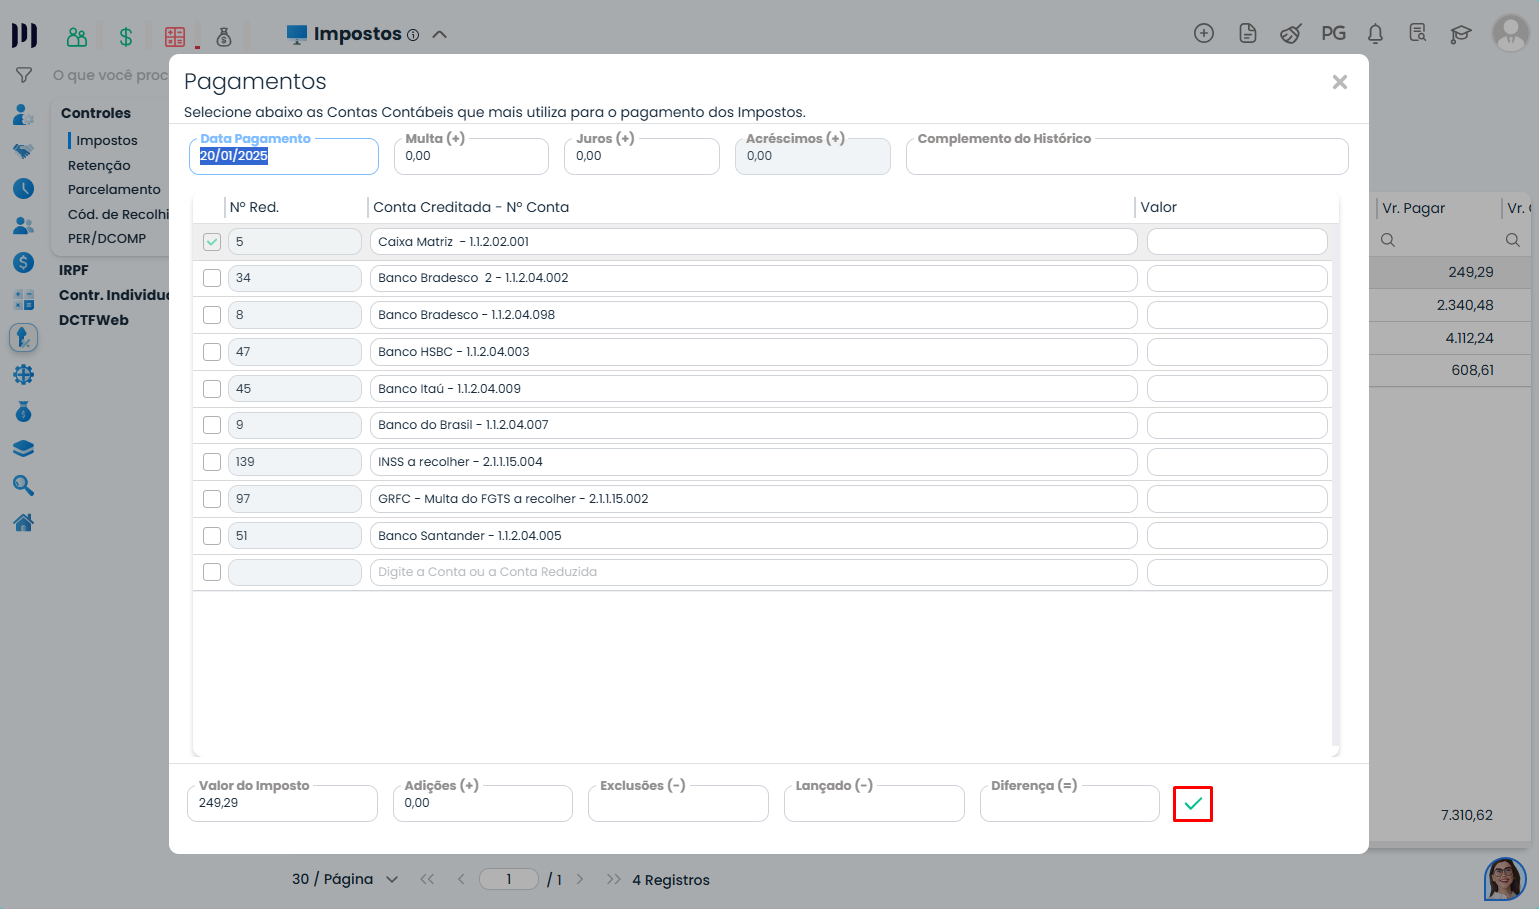This screenshot has width=1539, height=909.
Task: Select Retenção in Controles menu
Action: click(x=99, y=165)
